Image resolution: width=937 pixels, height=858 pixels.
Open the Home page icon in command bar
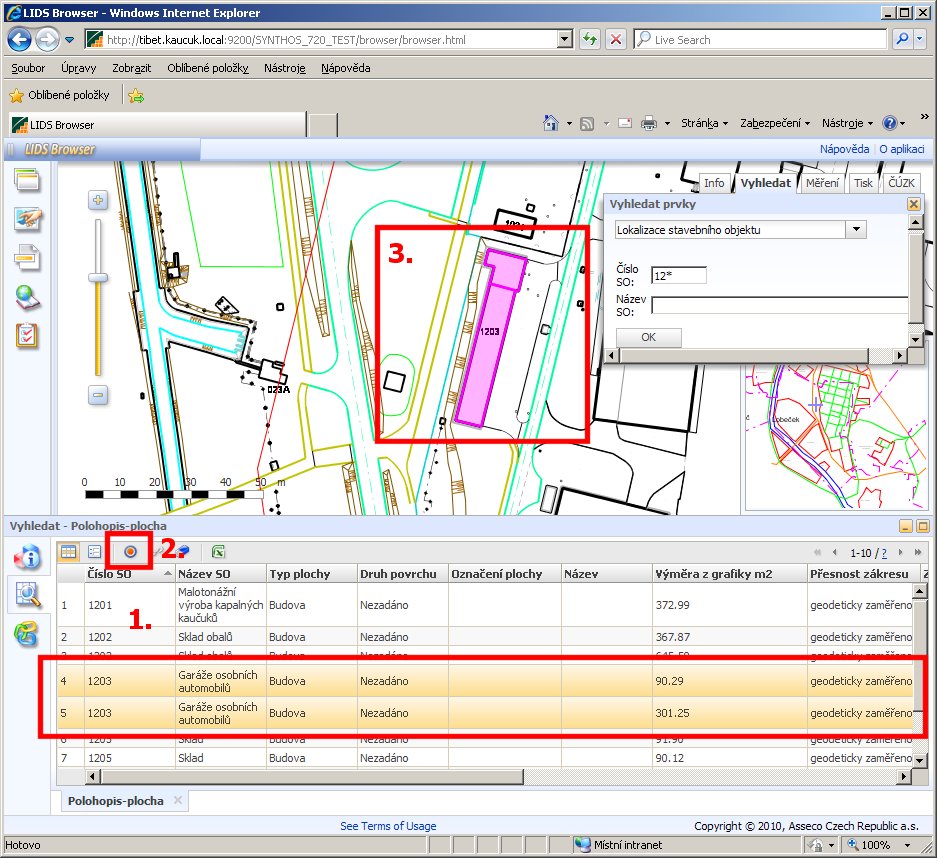pos(550,123)
